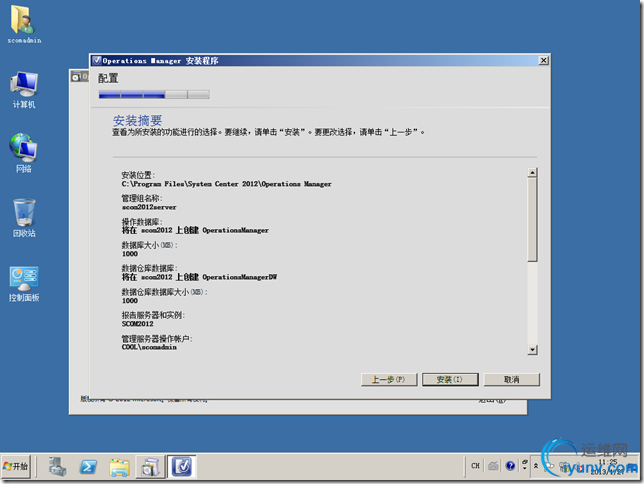This screenshot has height=484, width=644.
Task: Click 取消 cancel button
Action: (x=512, y=379)
